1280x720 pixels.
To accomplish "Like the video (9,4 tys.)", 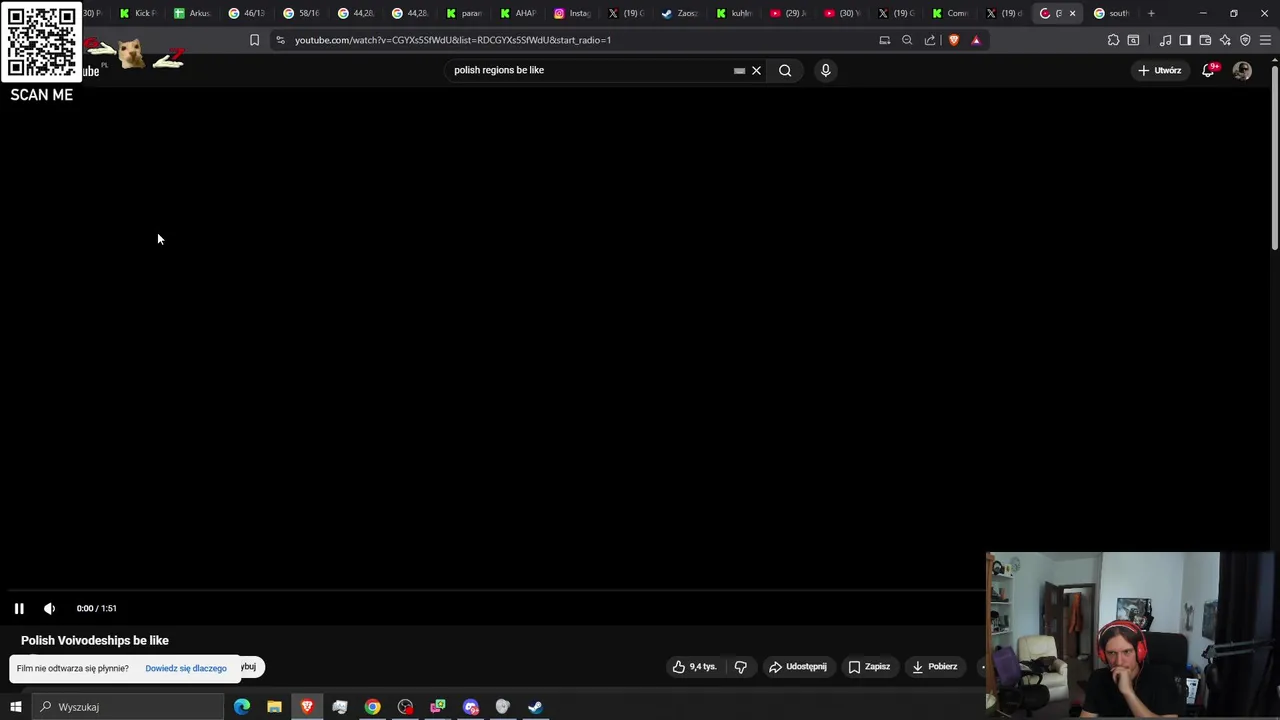I will coord(694,667).
